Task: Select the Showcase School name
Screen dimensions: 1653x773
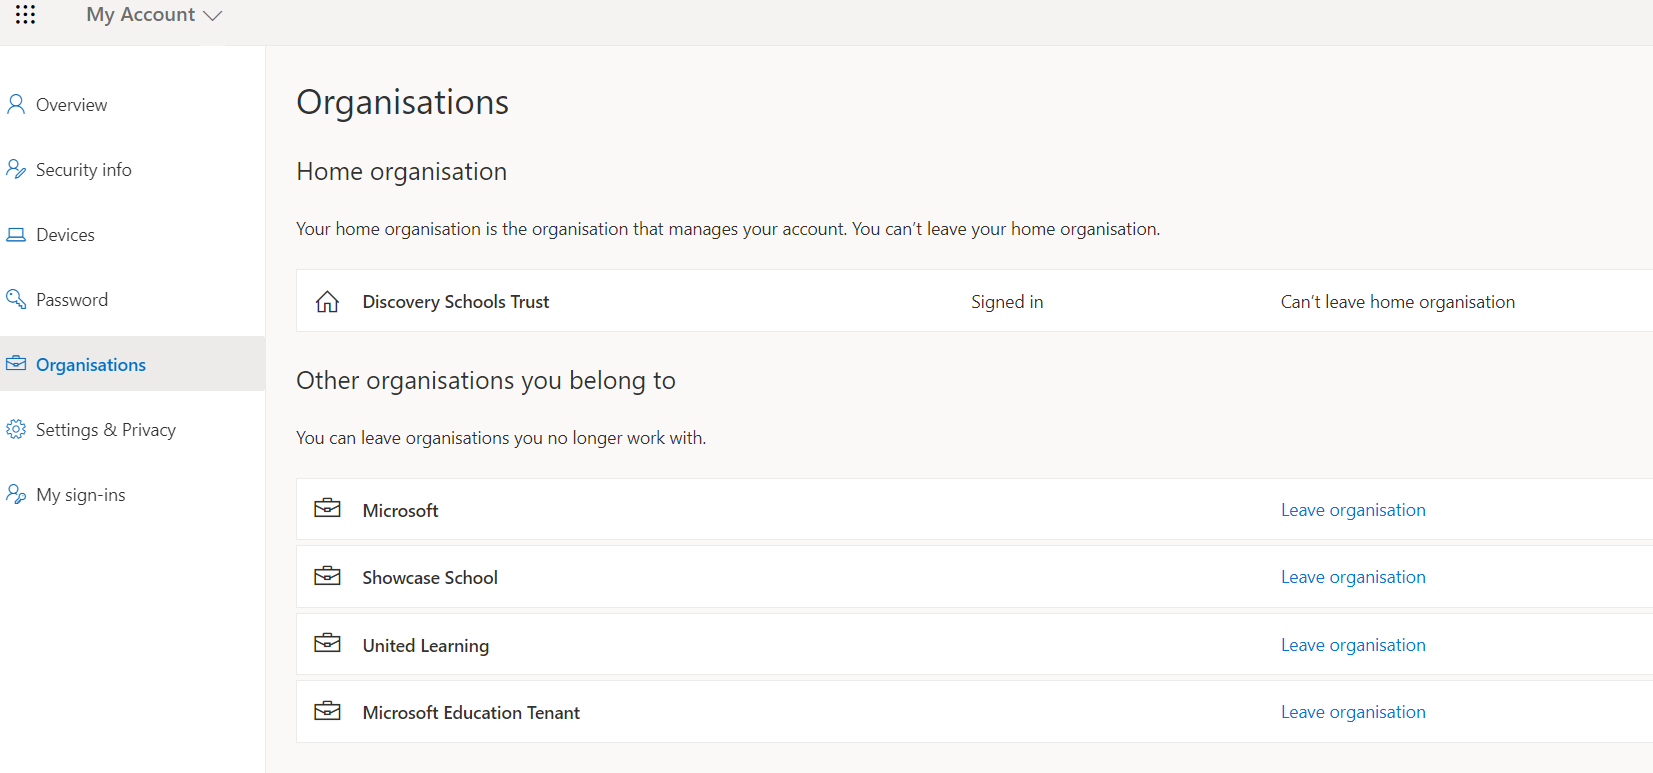Action: (430, 578)
